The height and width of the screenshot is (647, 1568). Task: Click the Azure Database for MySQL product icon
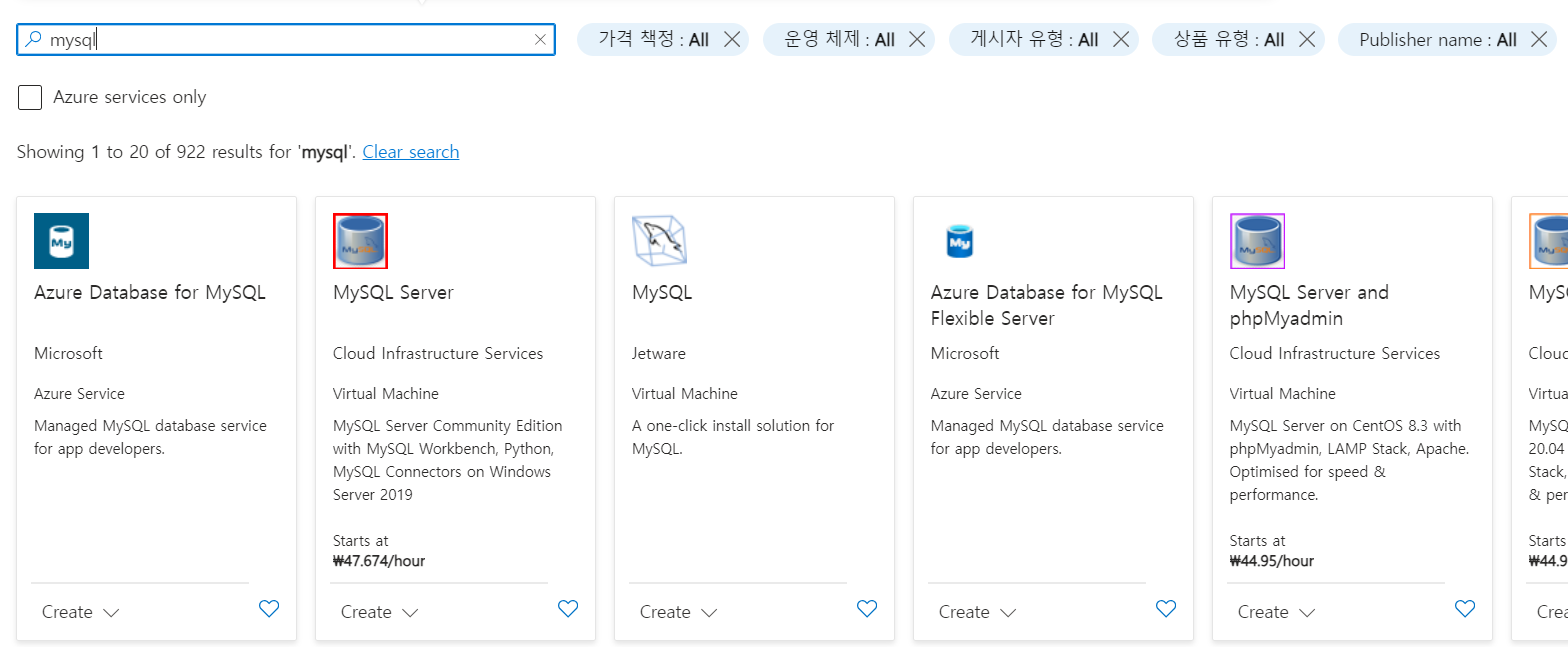point(61,241)
